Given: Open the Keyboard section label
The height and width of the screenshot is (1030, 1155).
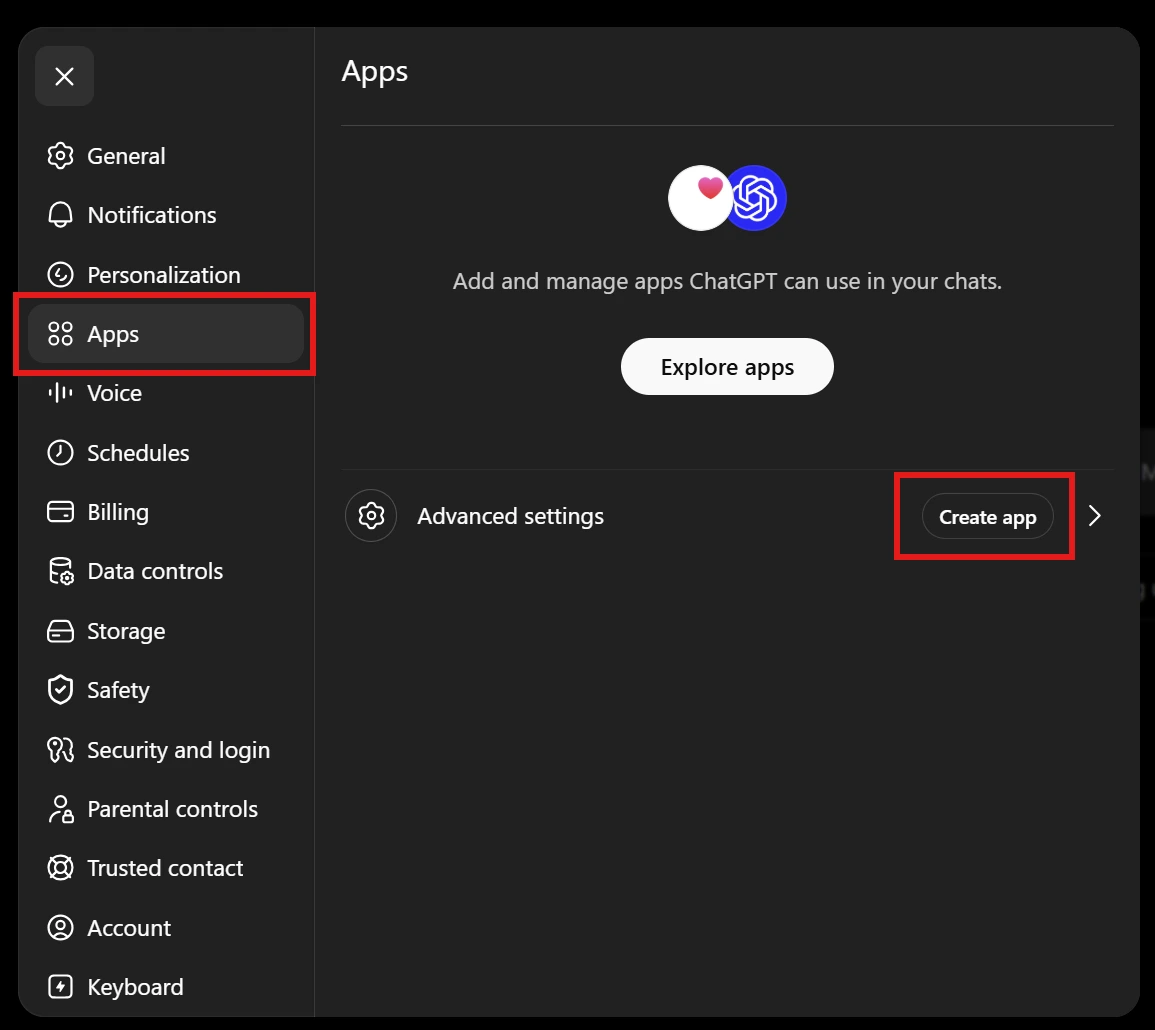Looking at the screenshot, I should click(x=135, y=987).
